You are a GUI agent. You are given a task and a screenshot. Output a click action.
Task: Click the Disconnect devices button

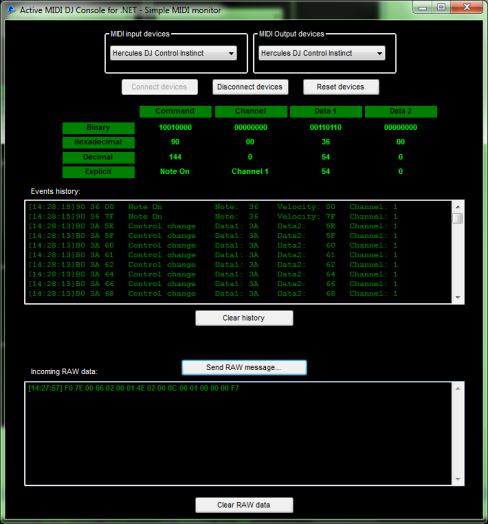point(250,87)
